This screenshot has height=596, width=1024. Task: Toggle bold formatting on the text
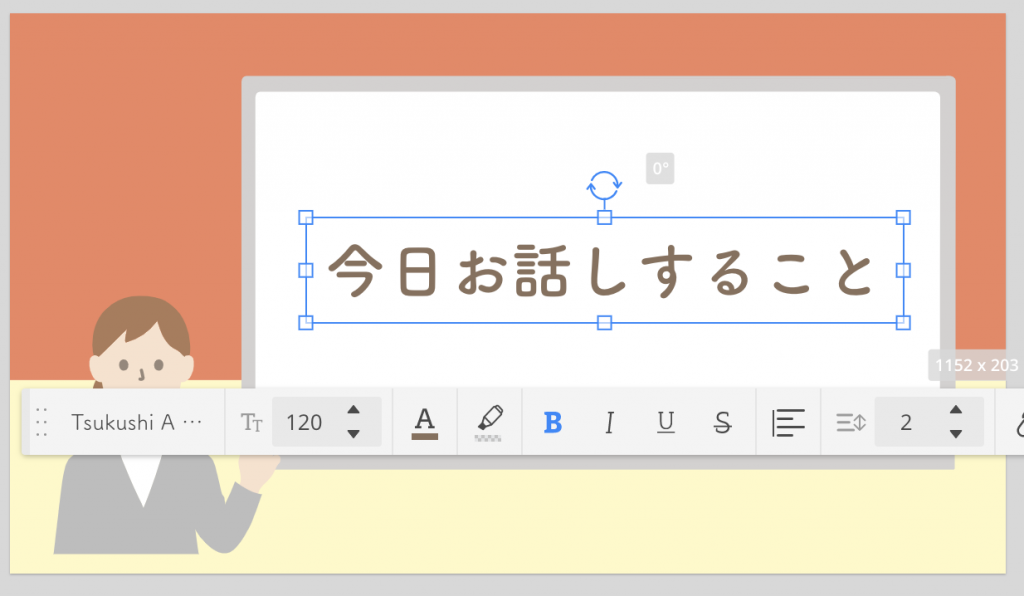coord(553,423)
